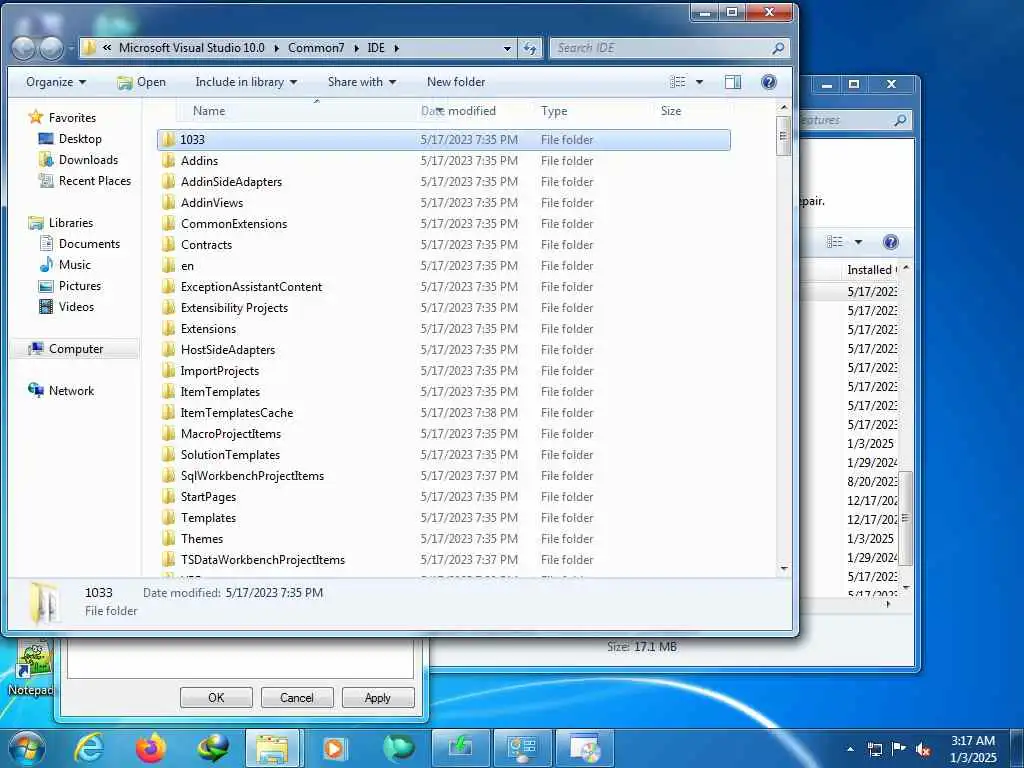Click scroll down arrow of file list
Image resolution: width=1024 pixels, height=768 pixels.
click(784, 569)
